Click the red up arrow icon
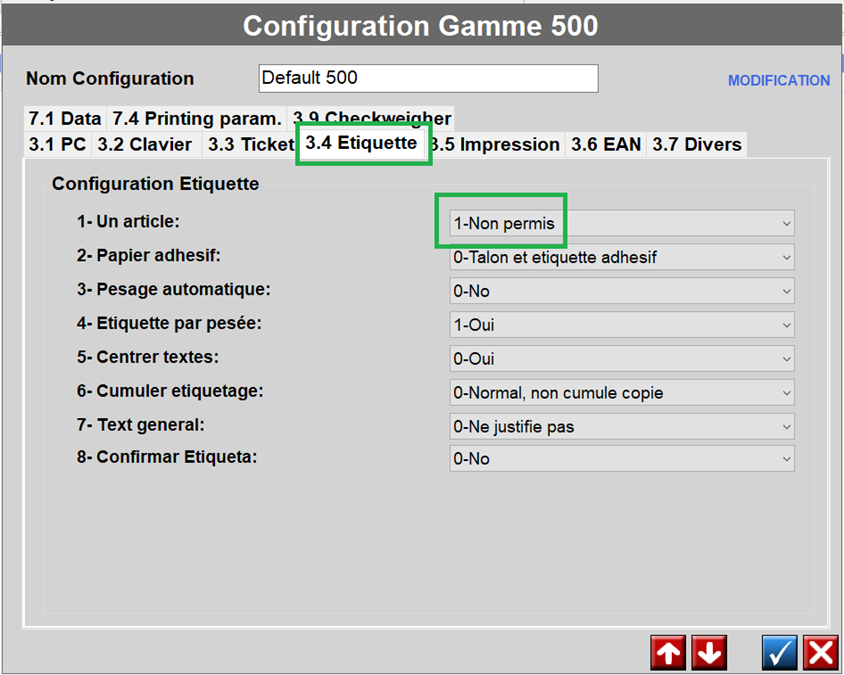This screenshot has height=675, width=844. (x=669, y=653)
